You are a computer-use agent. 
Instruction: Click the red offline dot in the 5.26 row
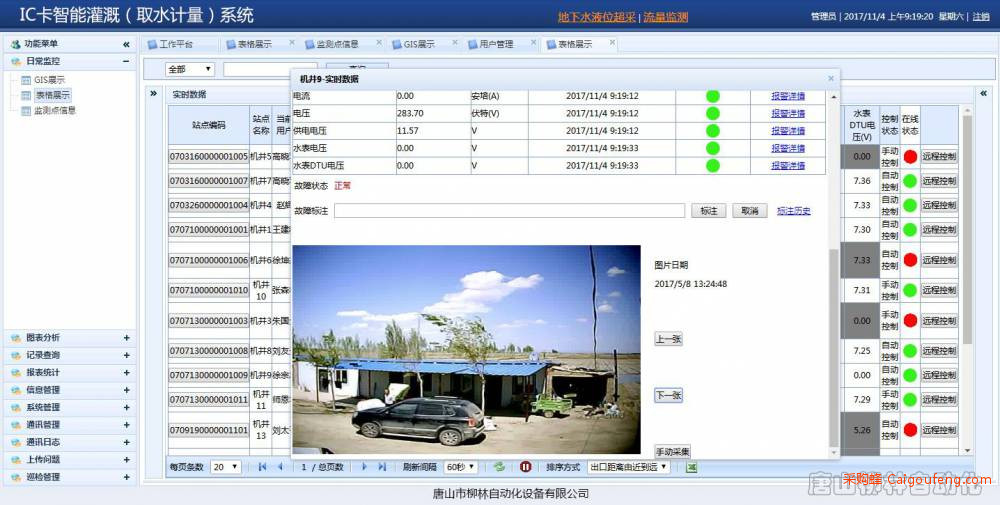tap(910, 430)
